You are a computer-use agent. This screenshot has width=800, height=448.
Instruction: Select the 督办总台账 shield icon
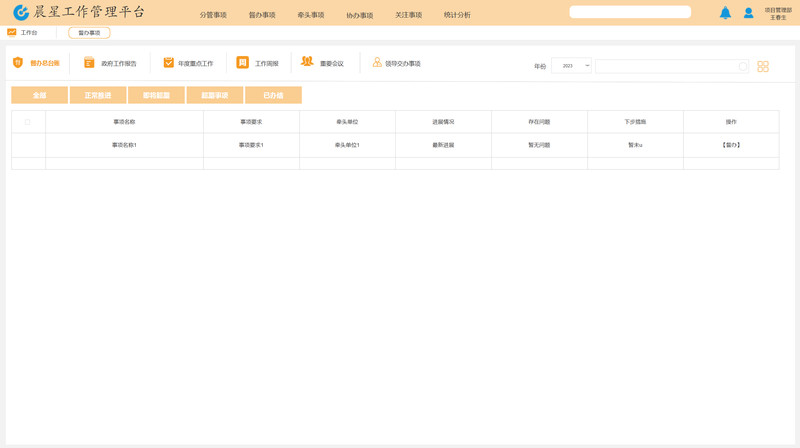coord(18,62)
